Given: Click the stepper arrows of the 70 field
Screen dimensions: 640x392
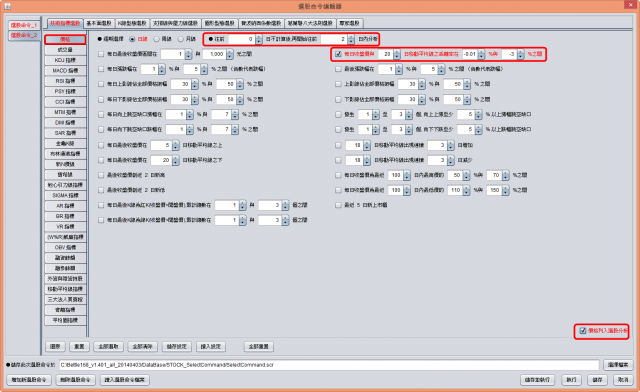Looking at the screenshot, I should (506, 175).
